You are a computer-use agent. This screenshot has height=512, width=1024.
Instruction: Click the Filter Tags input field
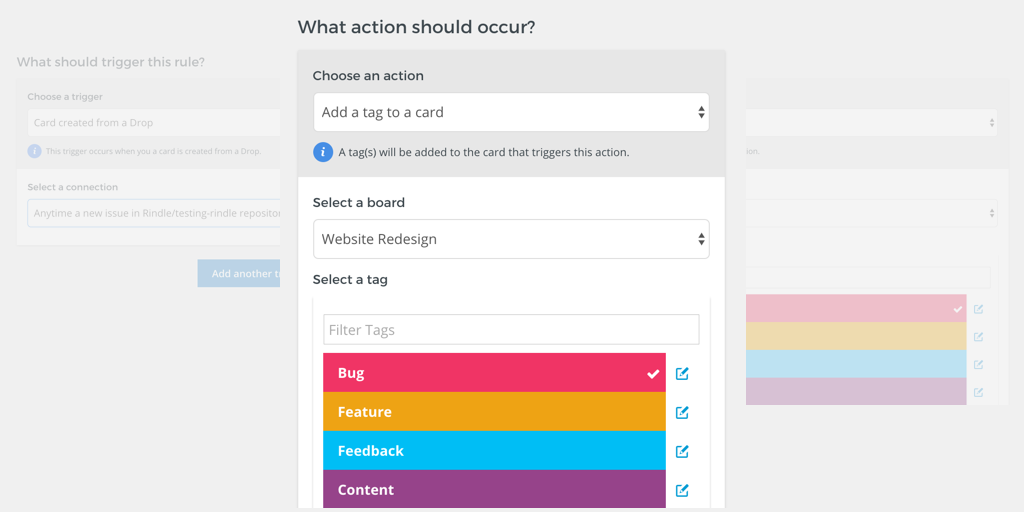(511, 330)
